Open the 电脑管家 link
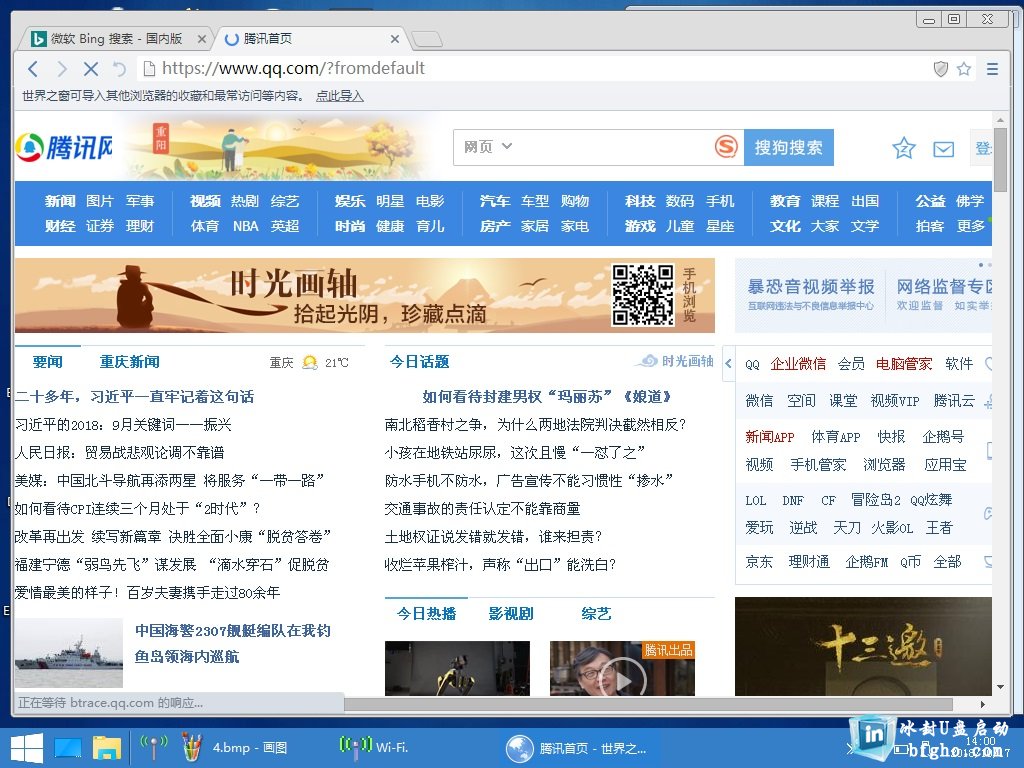Screen dimensions: 1024x768 click(x=904, y=364)
